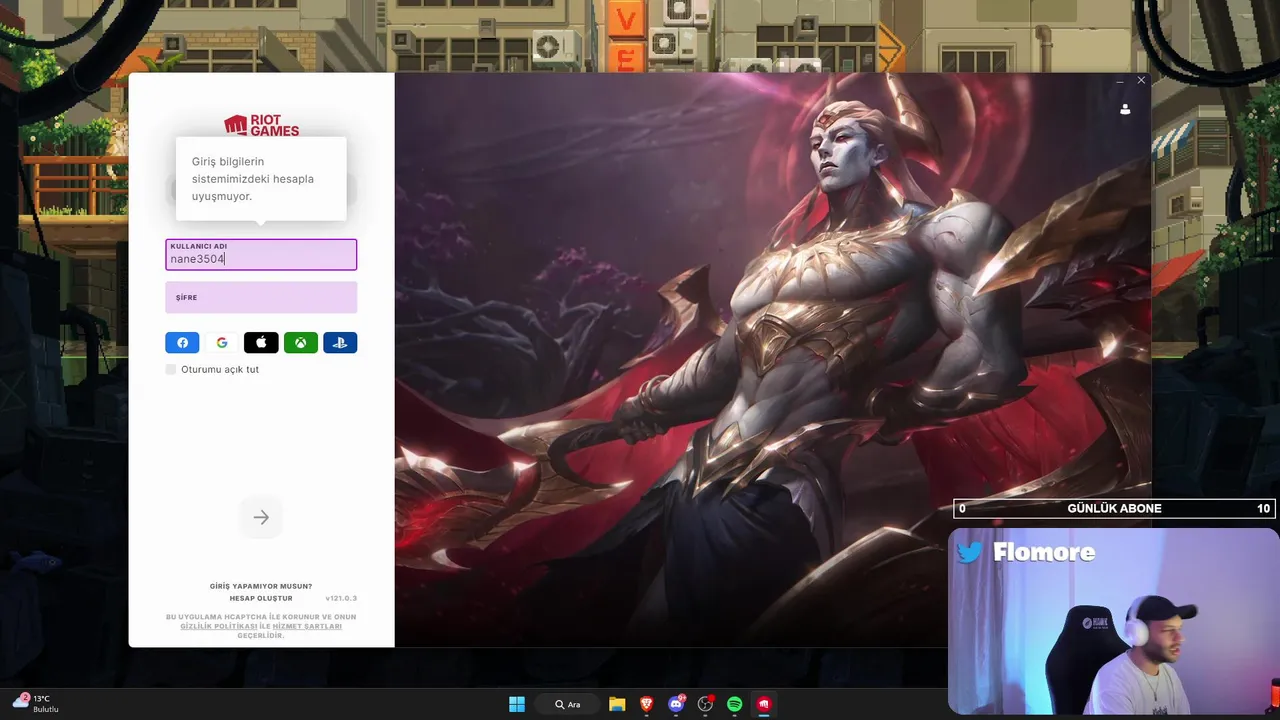This screenshot has height=720, width=1280.
Task: Click the Twitter bird icon overlay
Action: pos(970,552)
